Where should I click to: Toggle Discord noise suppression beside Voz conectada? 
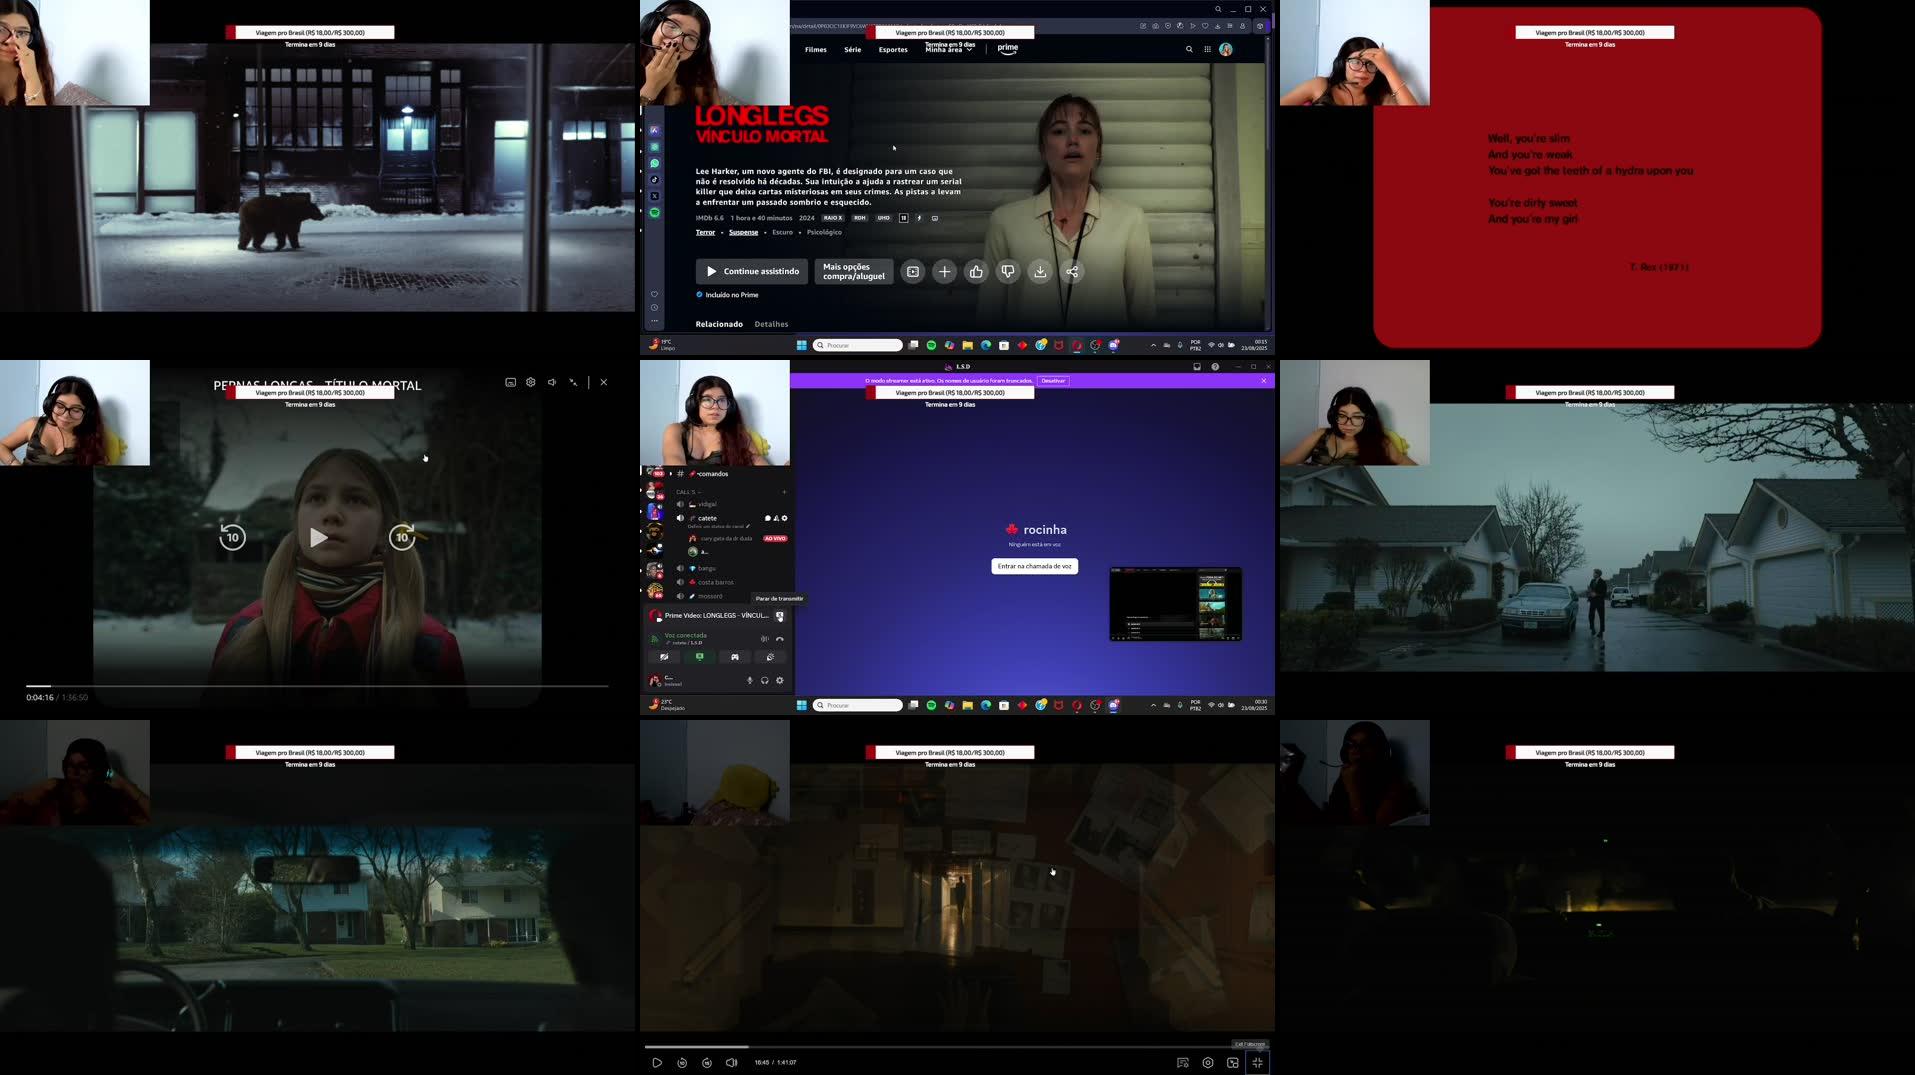765,639
